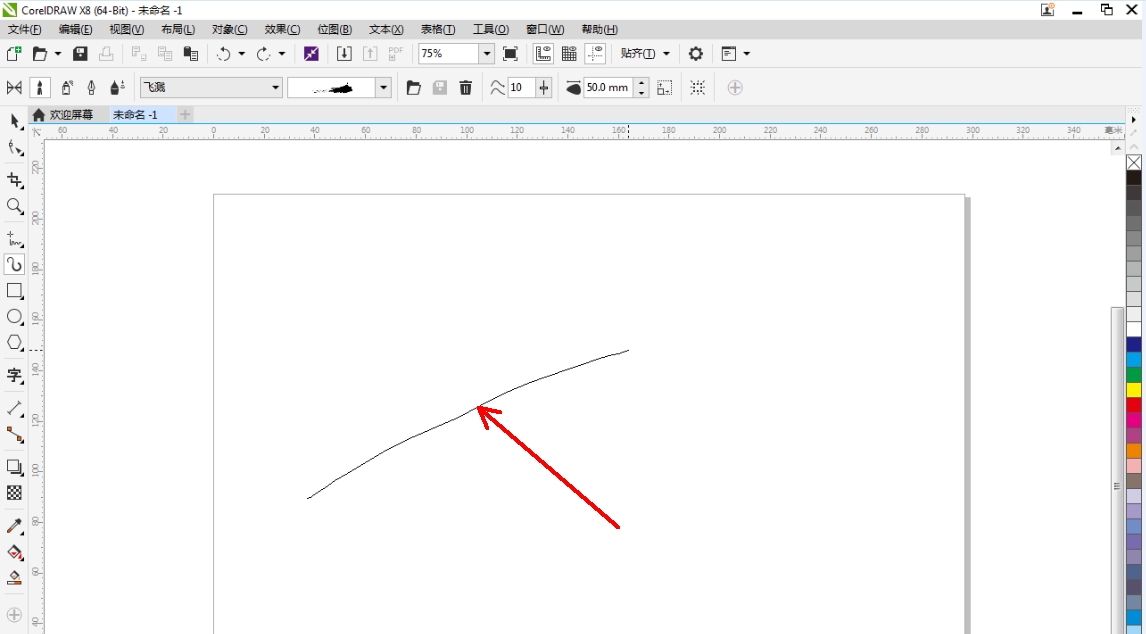Delete the brush stroke with the trash icon
This screenshot has width=1146, height=634.
465,88
